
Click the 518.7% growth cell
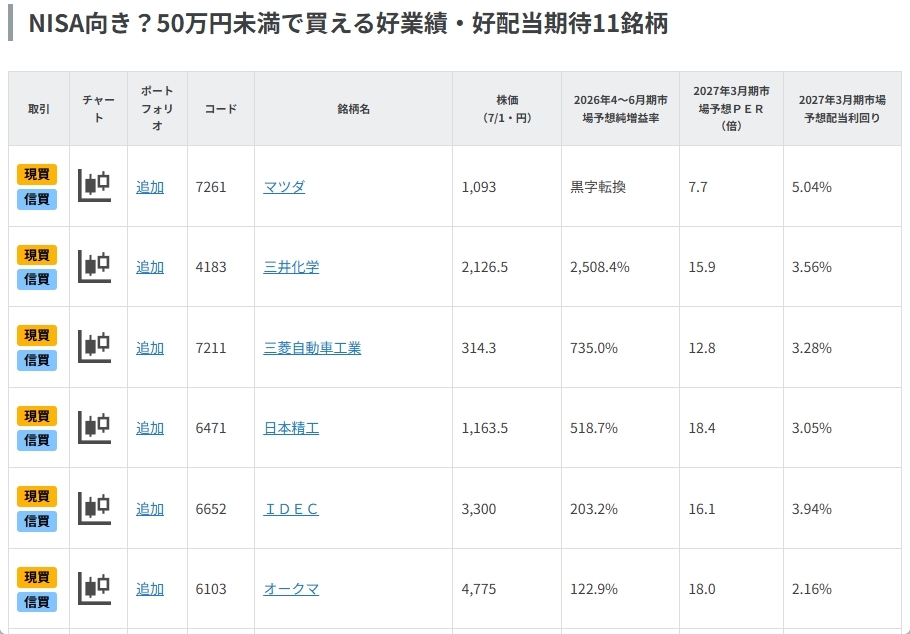click(620, 428)
